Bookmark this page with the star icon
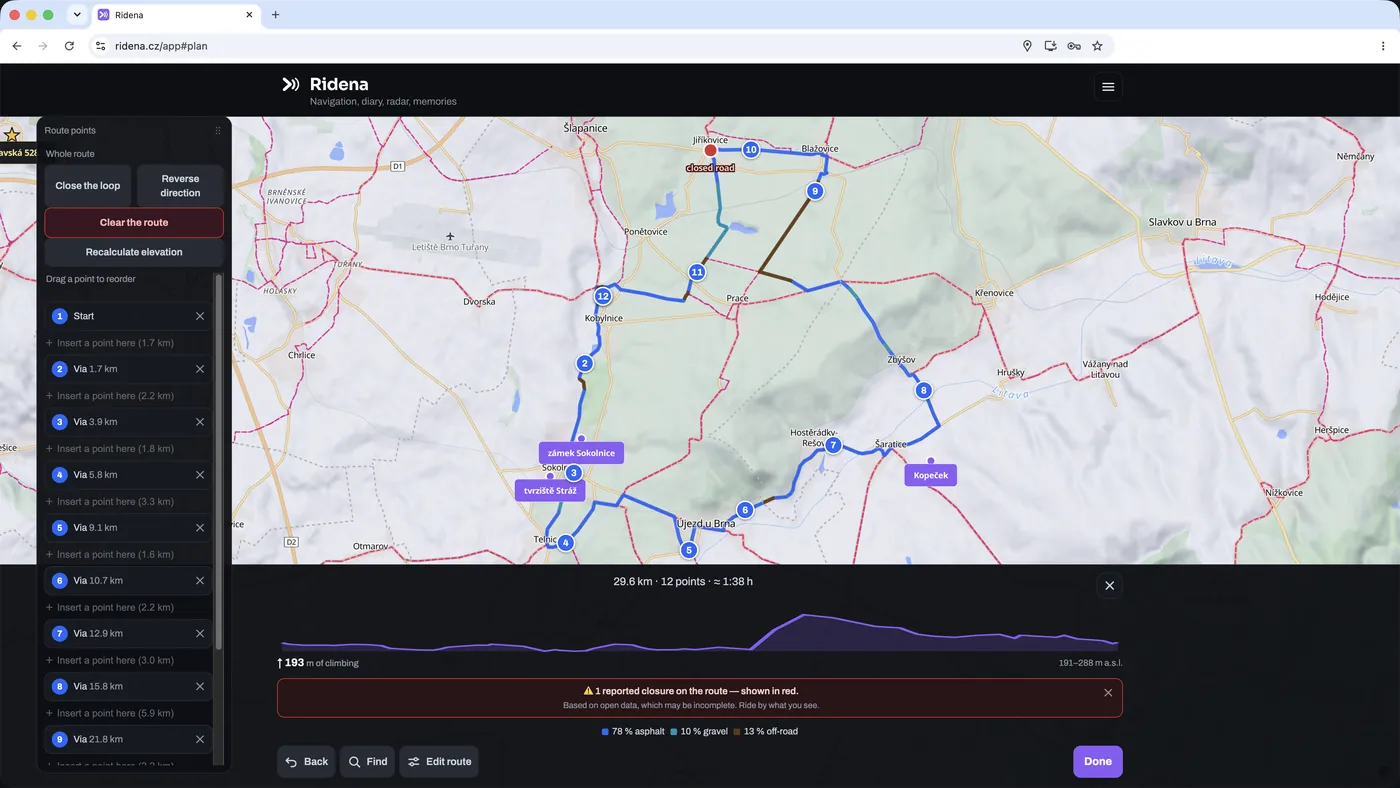1400x788 pixels. tap(1097, 46)
